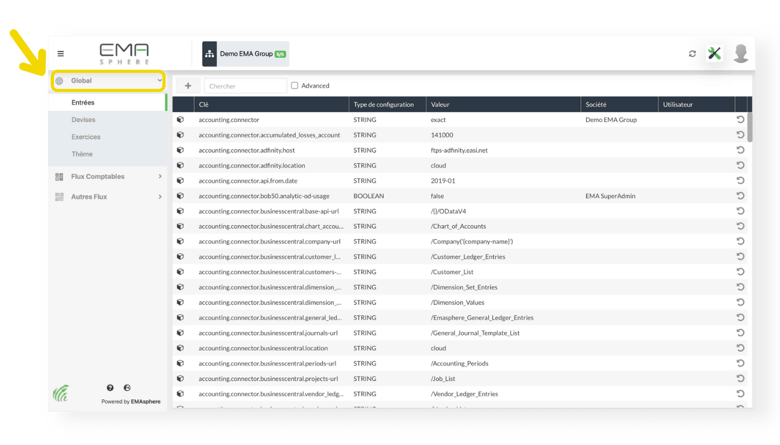Expand the Global dropdown

[x=108, y=81]
